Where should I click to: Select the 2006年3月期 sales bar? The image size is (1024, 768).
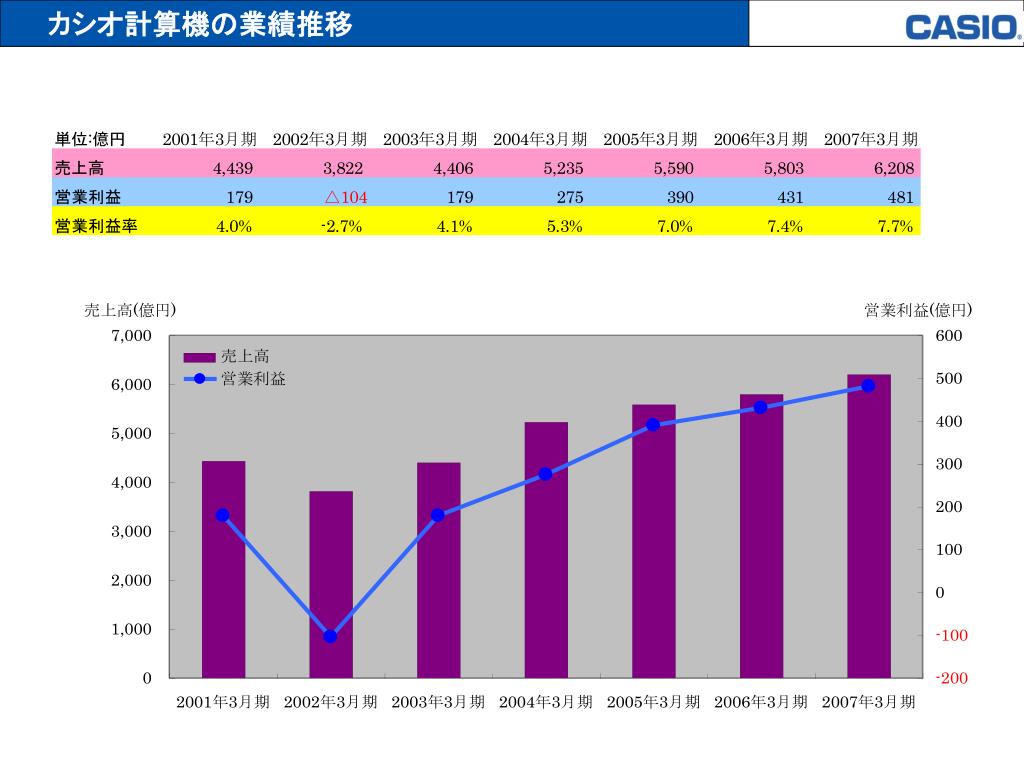(761, 536)
